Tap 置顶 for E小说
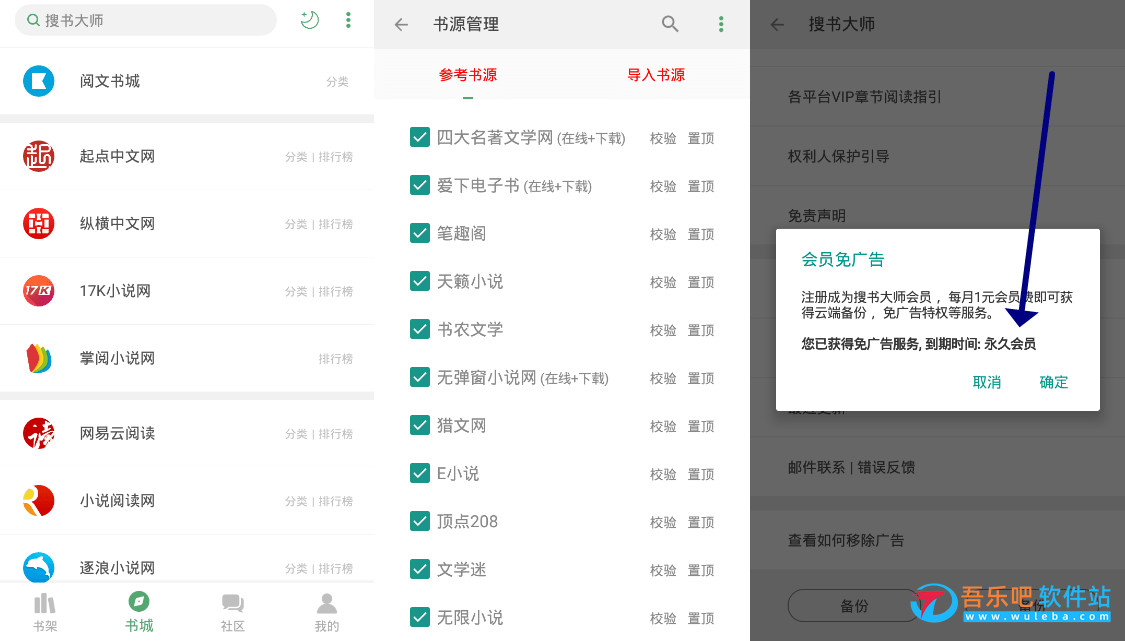 click(701, 474)
